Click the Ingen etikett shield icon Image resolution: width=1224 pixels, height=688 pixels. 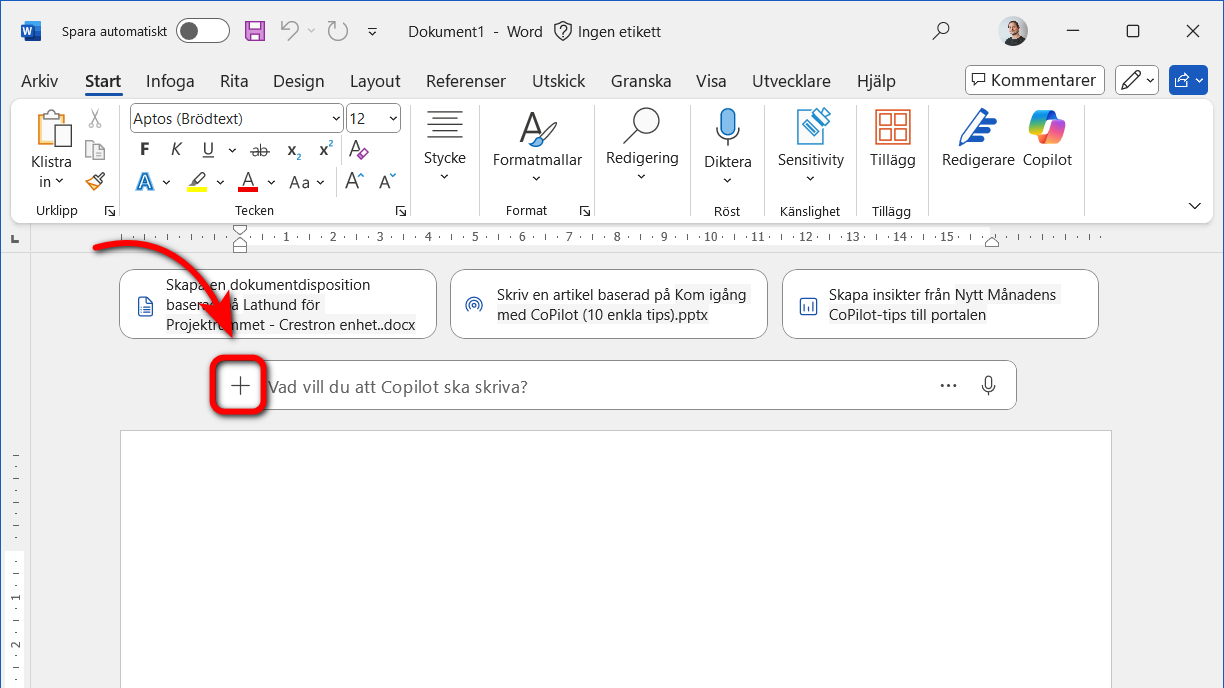[x=563, y=31]
